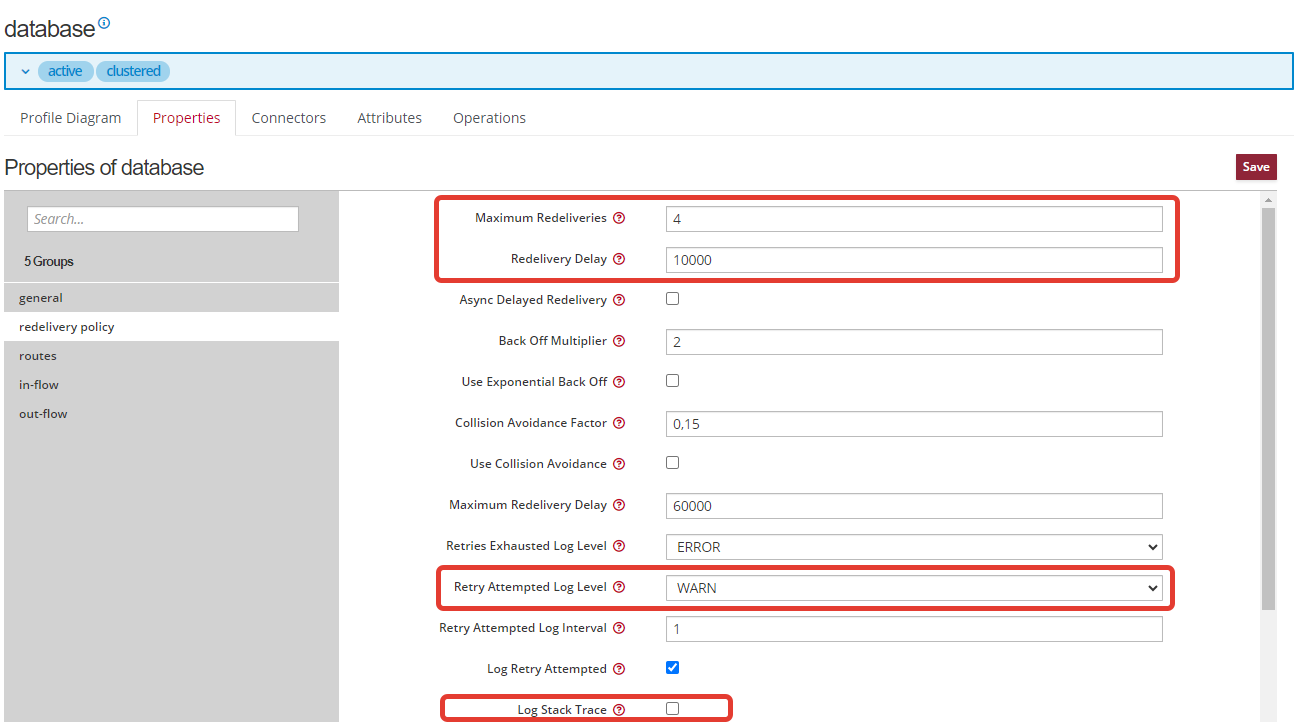This screenshot has width=1295, height=722.
Task: Click help icon for Retry Attempted Log Interval
Action: click(619, 628)
